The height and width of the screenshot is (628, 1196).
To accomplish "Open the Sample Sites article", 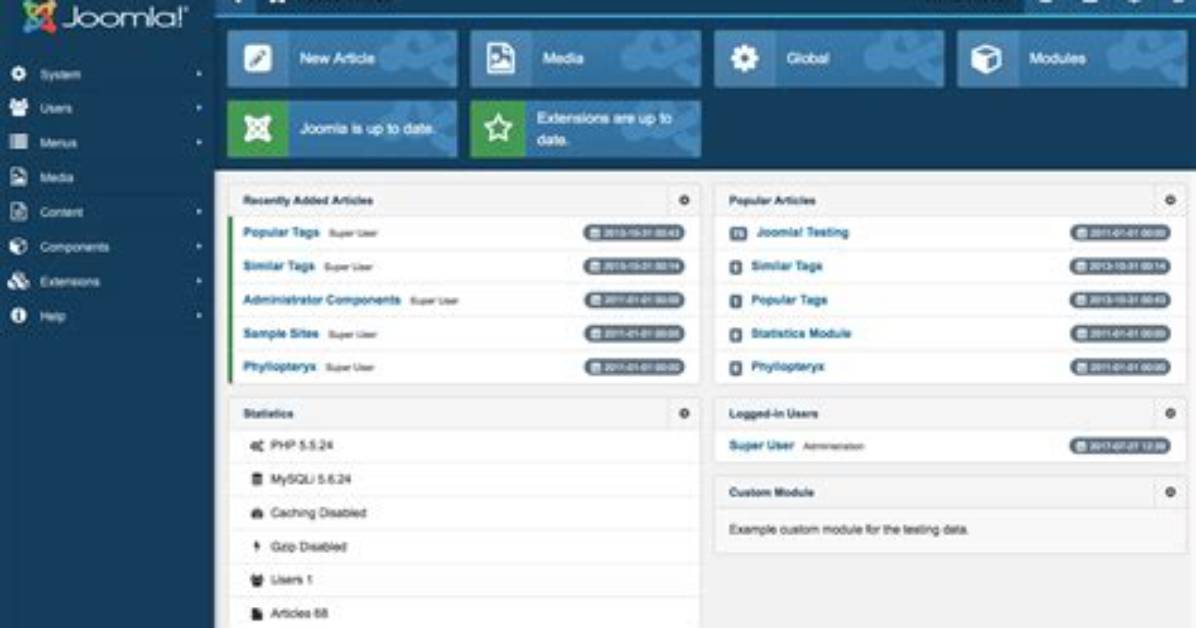I will [x=281, y=333].
